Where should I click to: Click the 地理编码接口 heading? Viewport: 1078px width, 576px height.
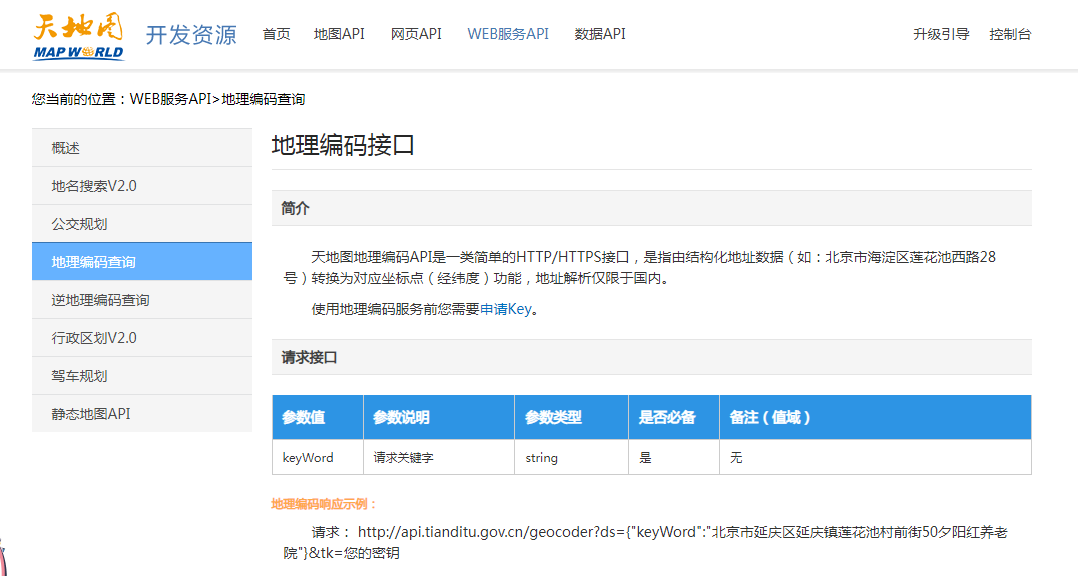tap(343, 145)
